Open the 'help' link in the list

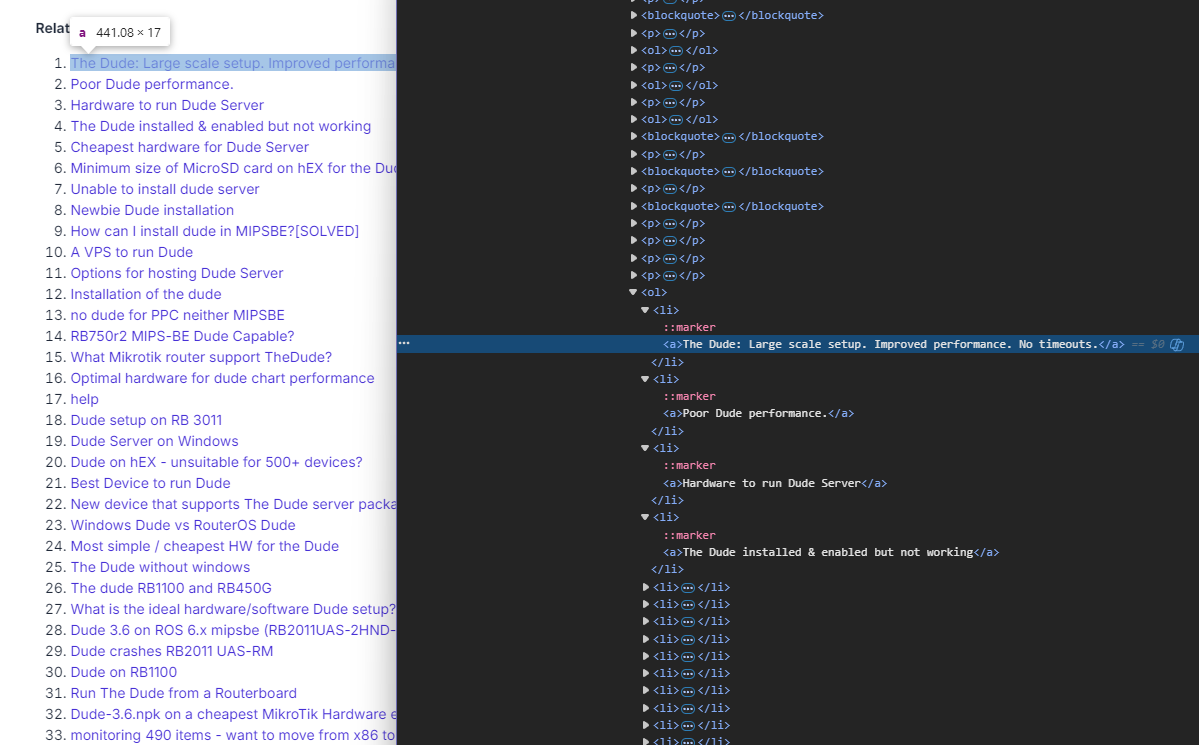coord(84,399)
